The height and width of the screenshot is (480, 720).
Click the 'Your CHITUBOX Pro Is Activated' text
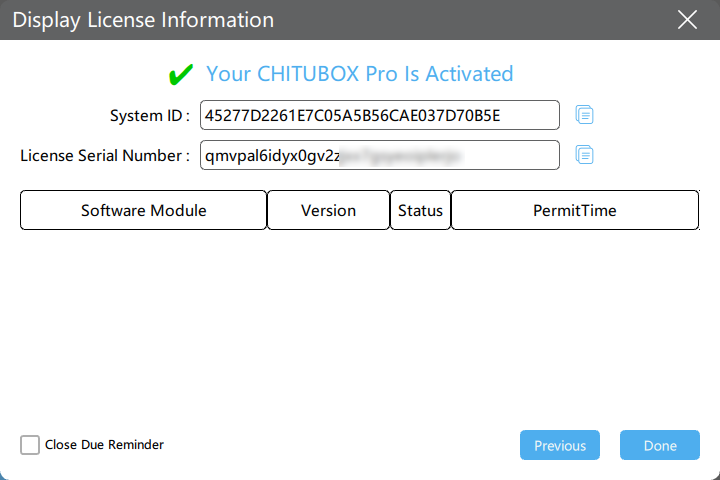tap(360, 74)
